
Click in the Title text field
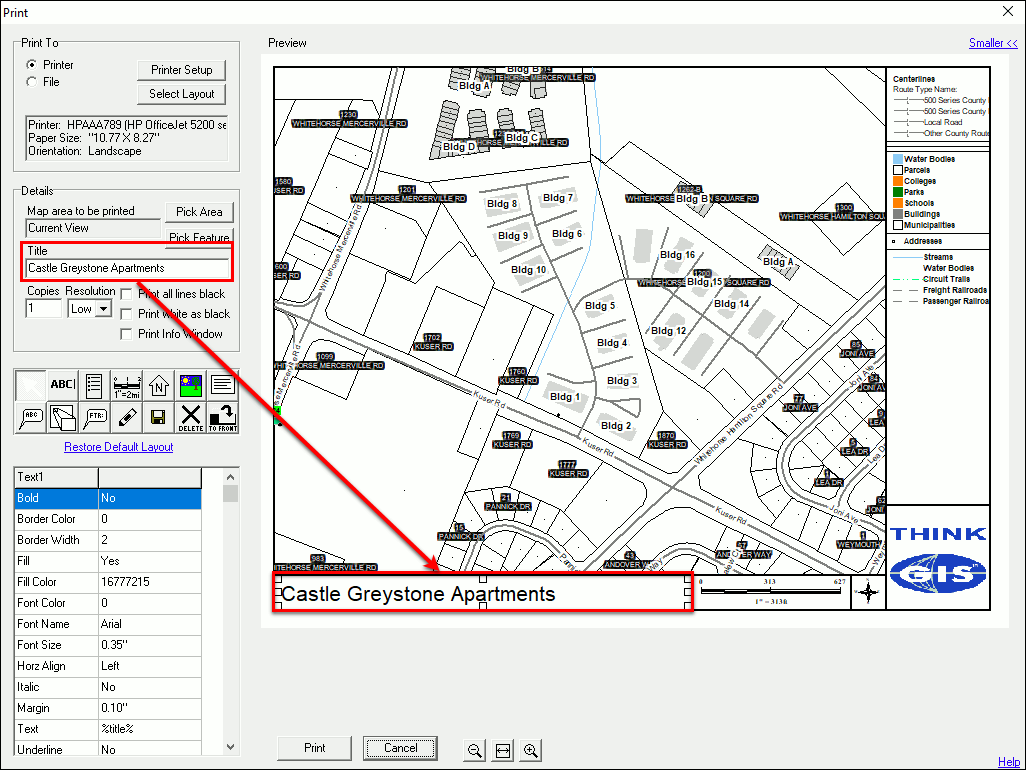[128, 268]
